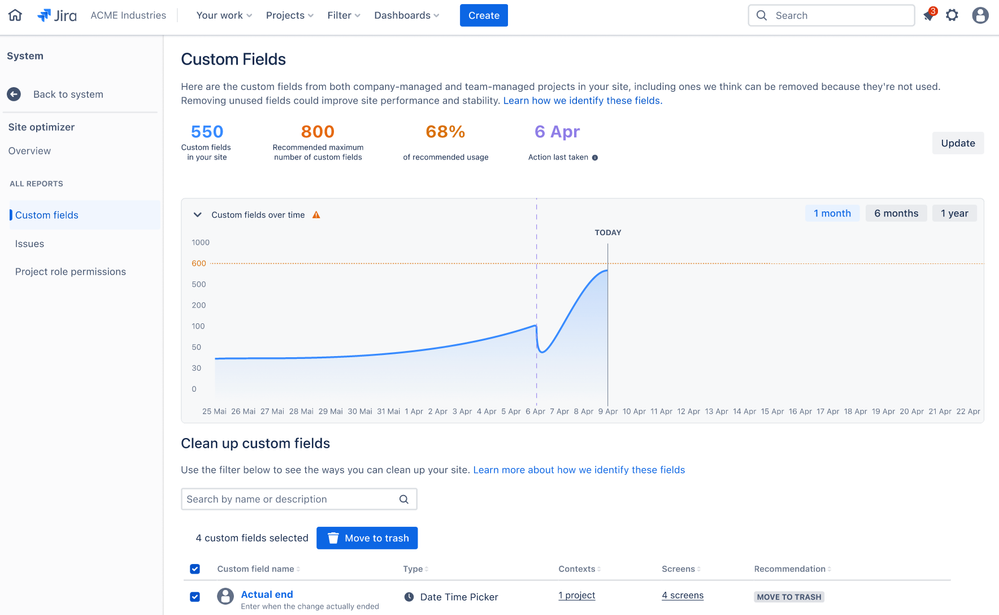Open Learn how we identify these fields link

pos(582,101)
